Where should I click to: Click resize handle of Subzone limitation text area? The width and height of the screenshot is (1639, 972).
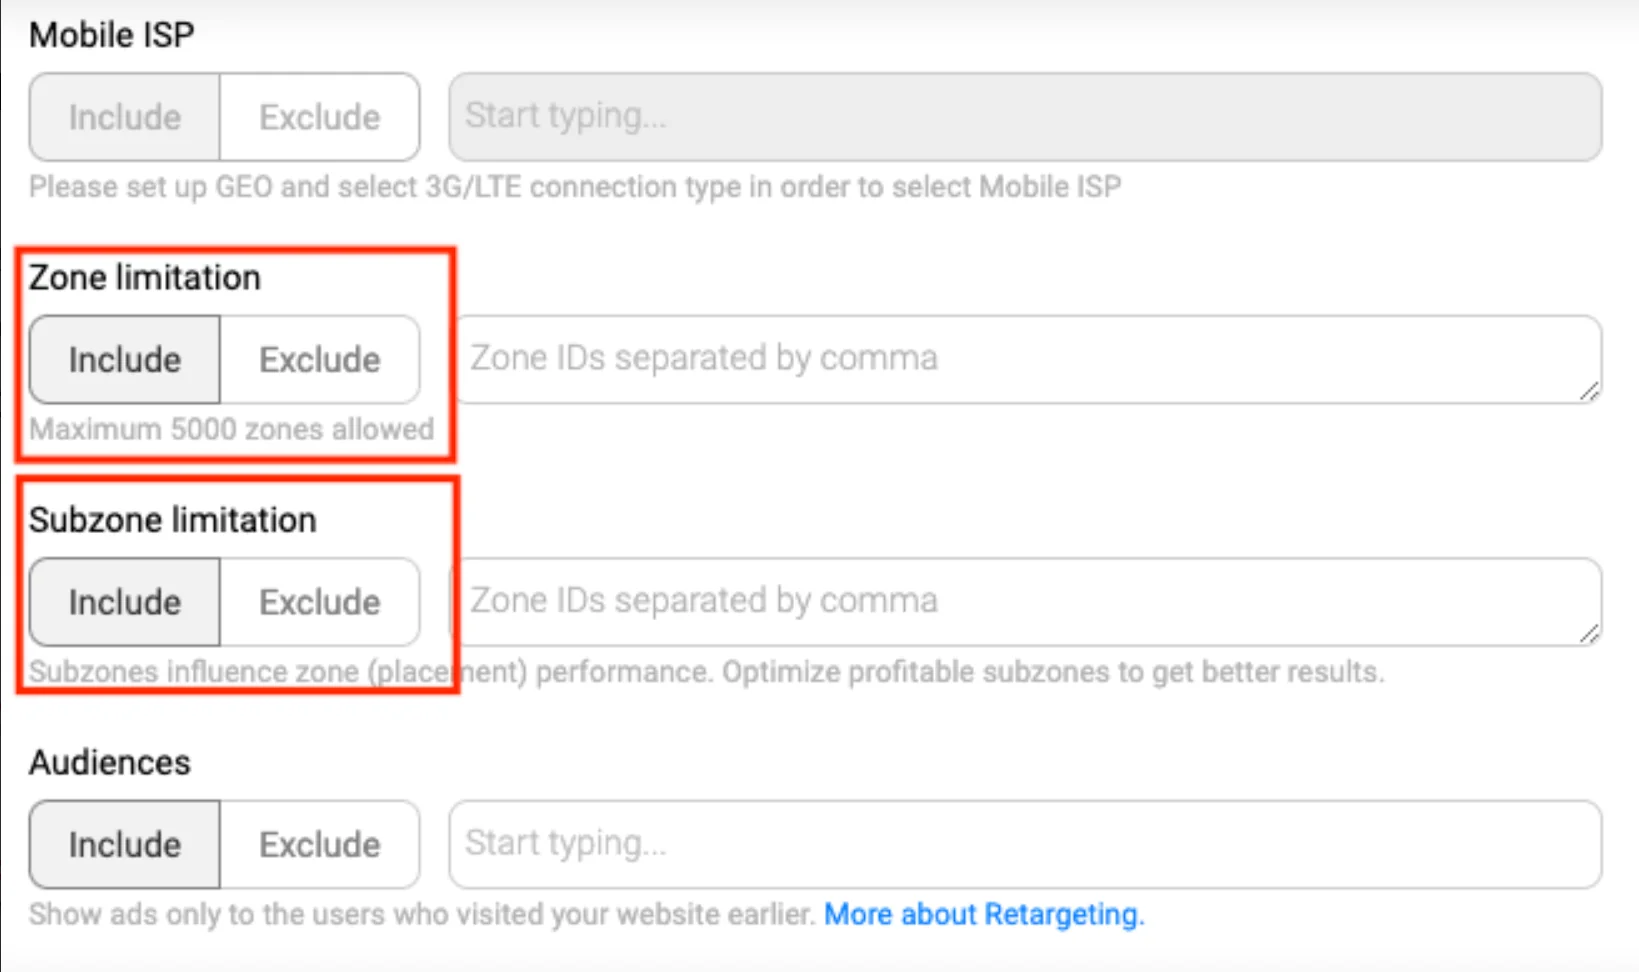coord(1590,634)
